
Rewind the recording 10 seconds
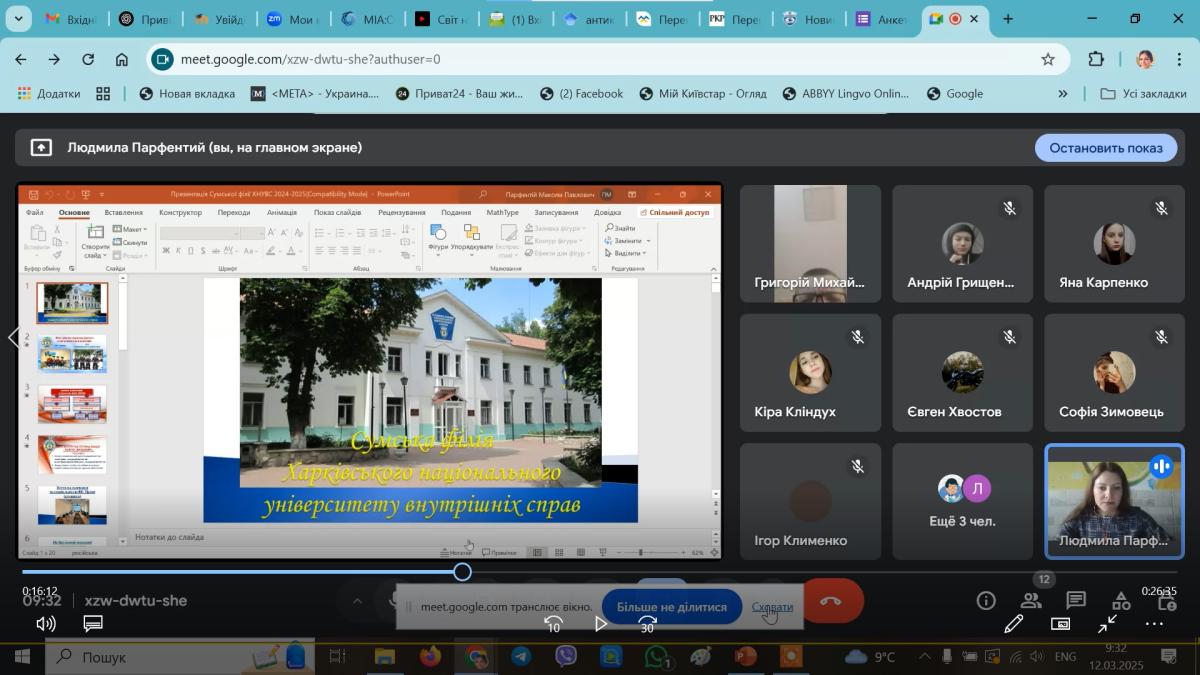[553, 624]
